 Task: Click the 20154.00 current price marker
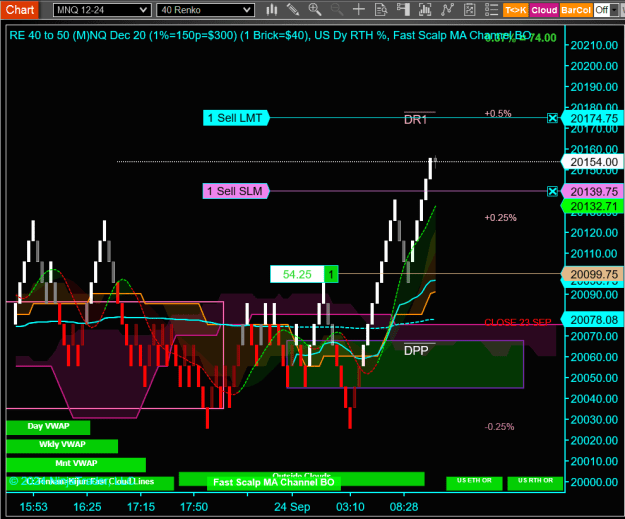coord(593,162)
